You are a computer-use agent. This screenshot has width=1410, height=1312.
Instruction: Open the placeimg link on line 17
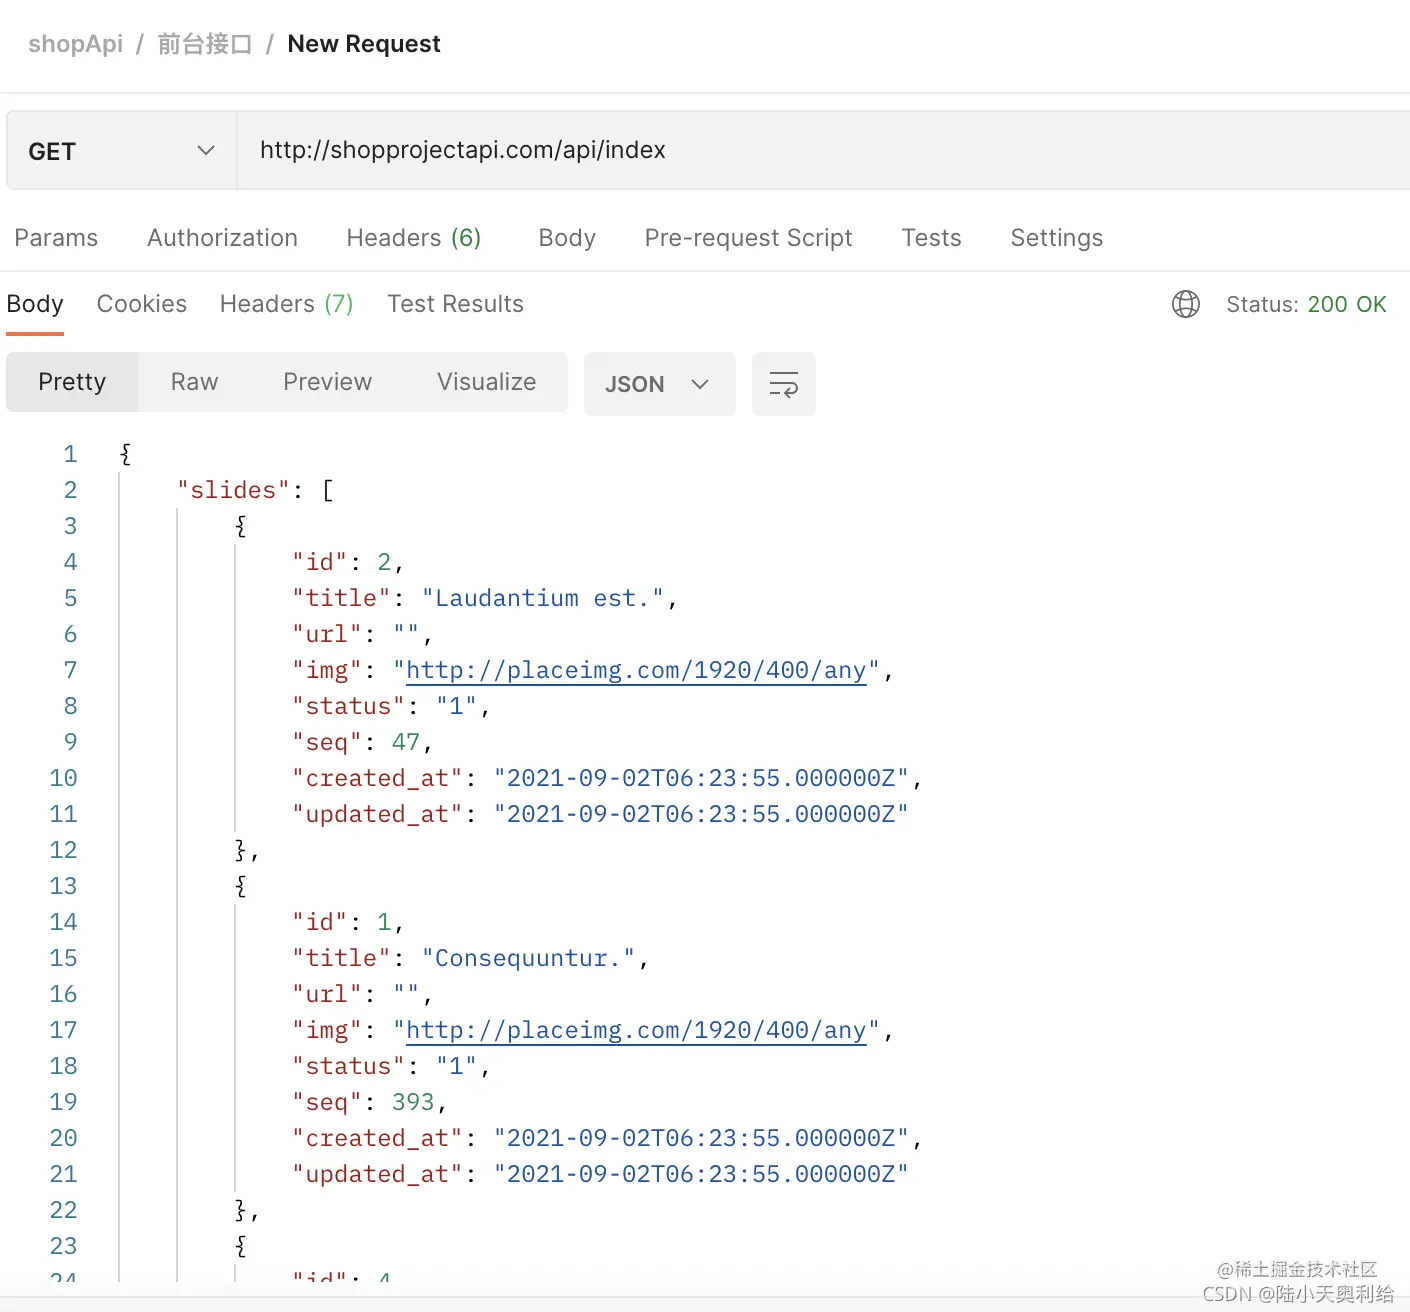(636, 1030)
